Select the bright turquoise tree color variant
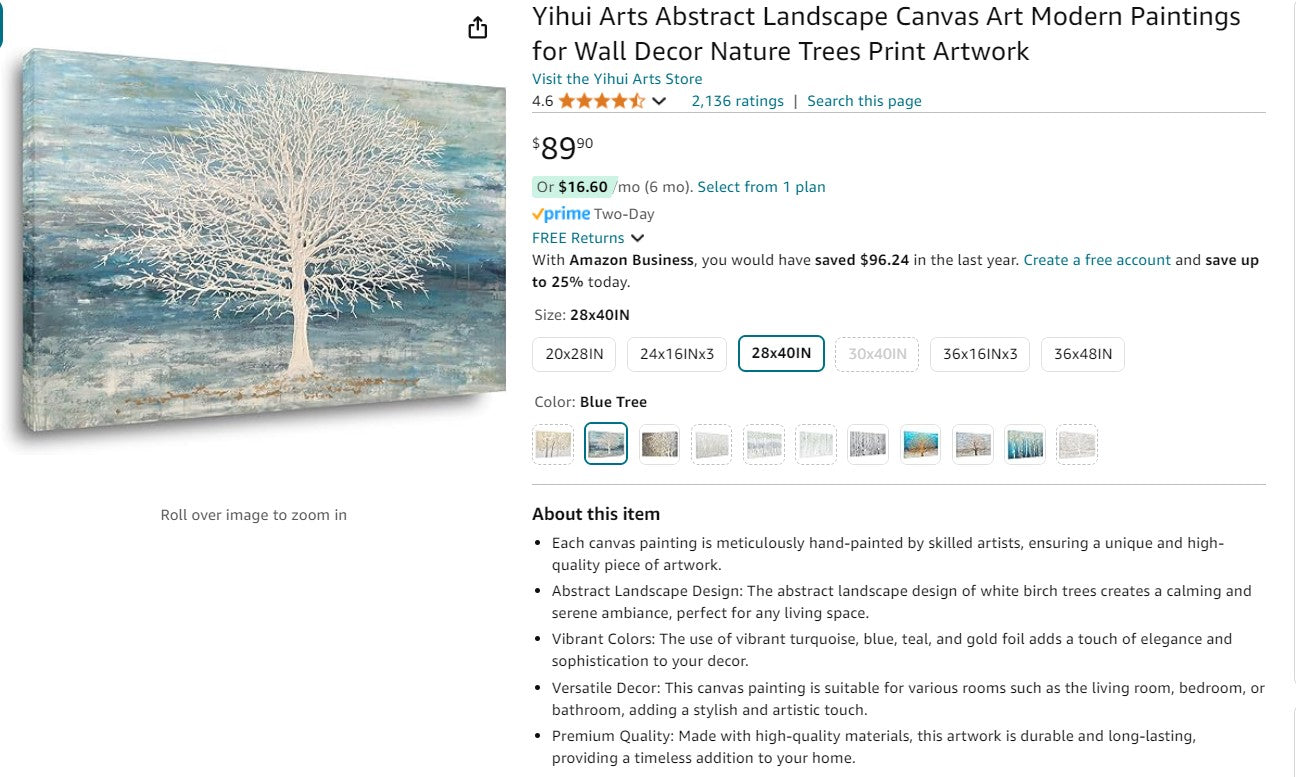 (920, 444)
